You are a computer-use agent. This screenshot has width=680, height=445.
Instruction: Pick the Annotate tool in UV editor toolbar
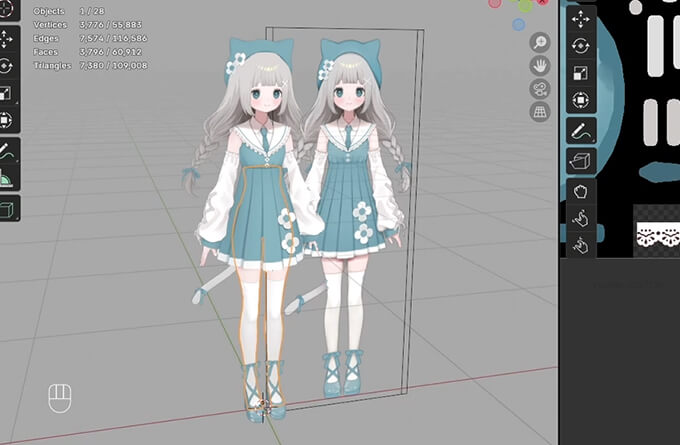(581, 131)
